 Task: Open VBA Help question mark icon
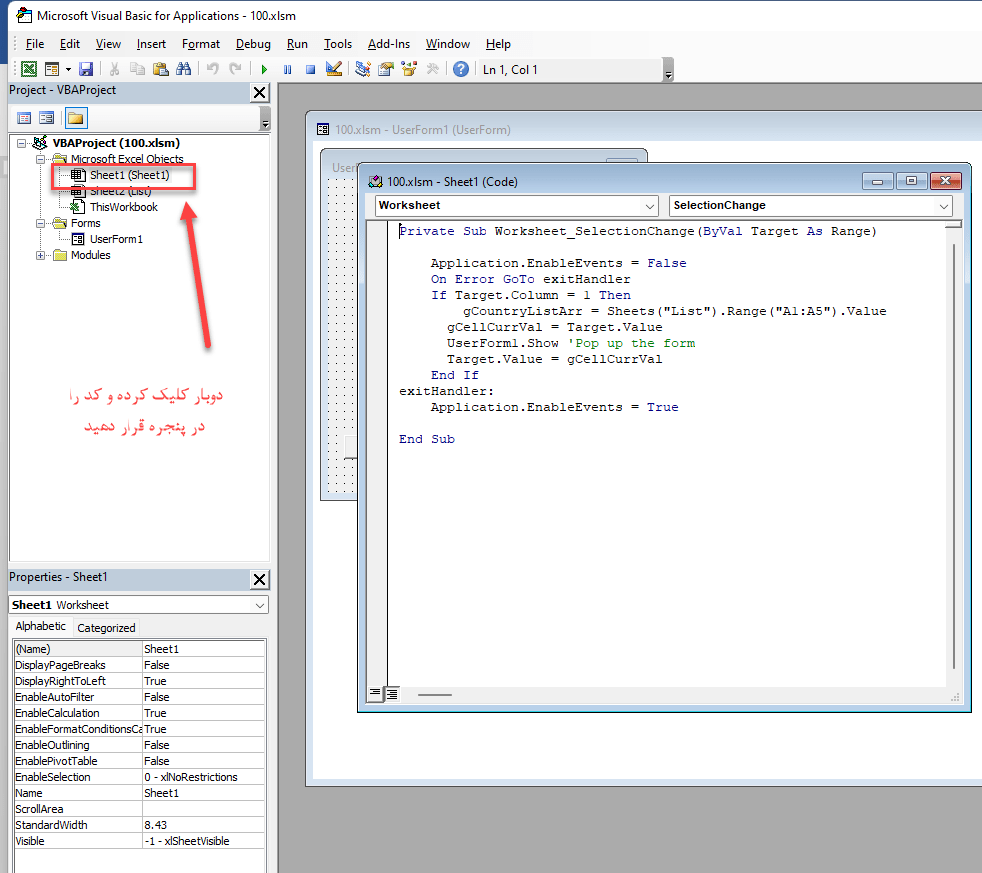click(461, 69)
